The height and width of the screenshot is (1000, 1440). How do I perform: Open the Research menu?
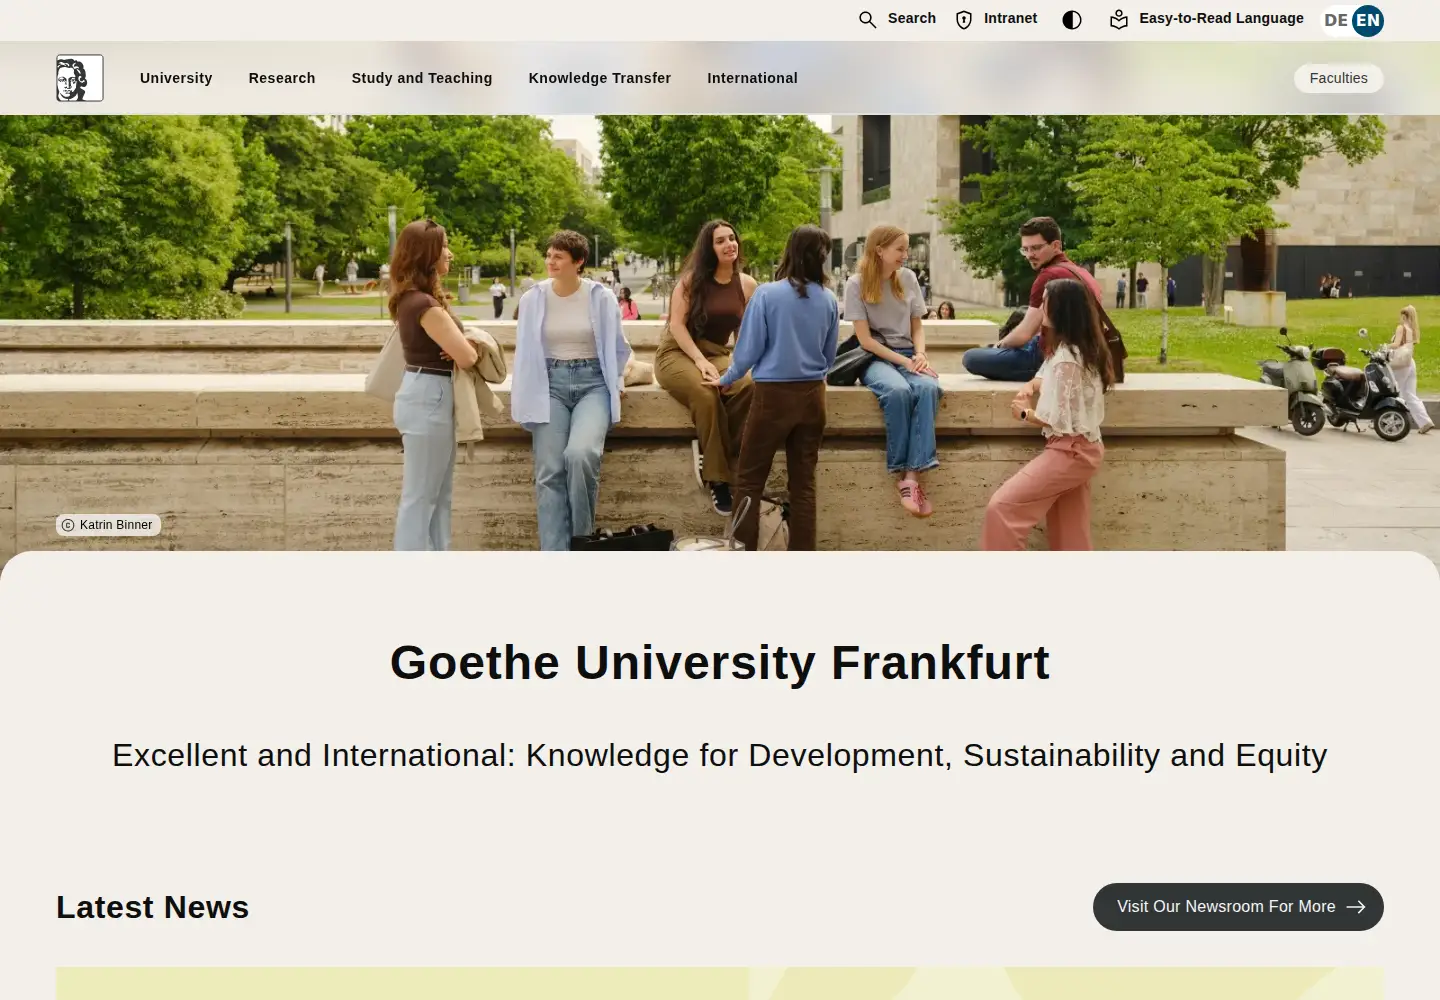coord(282,78)
